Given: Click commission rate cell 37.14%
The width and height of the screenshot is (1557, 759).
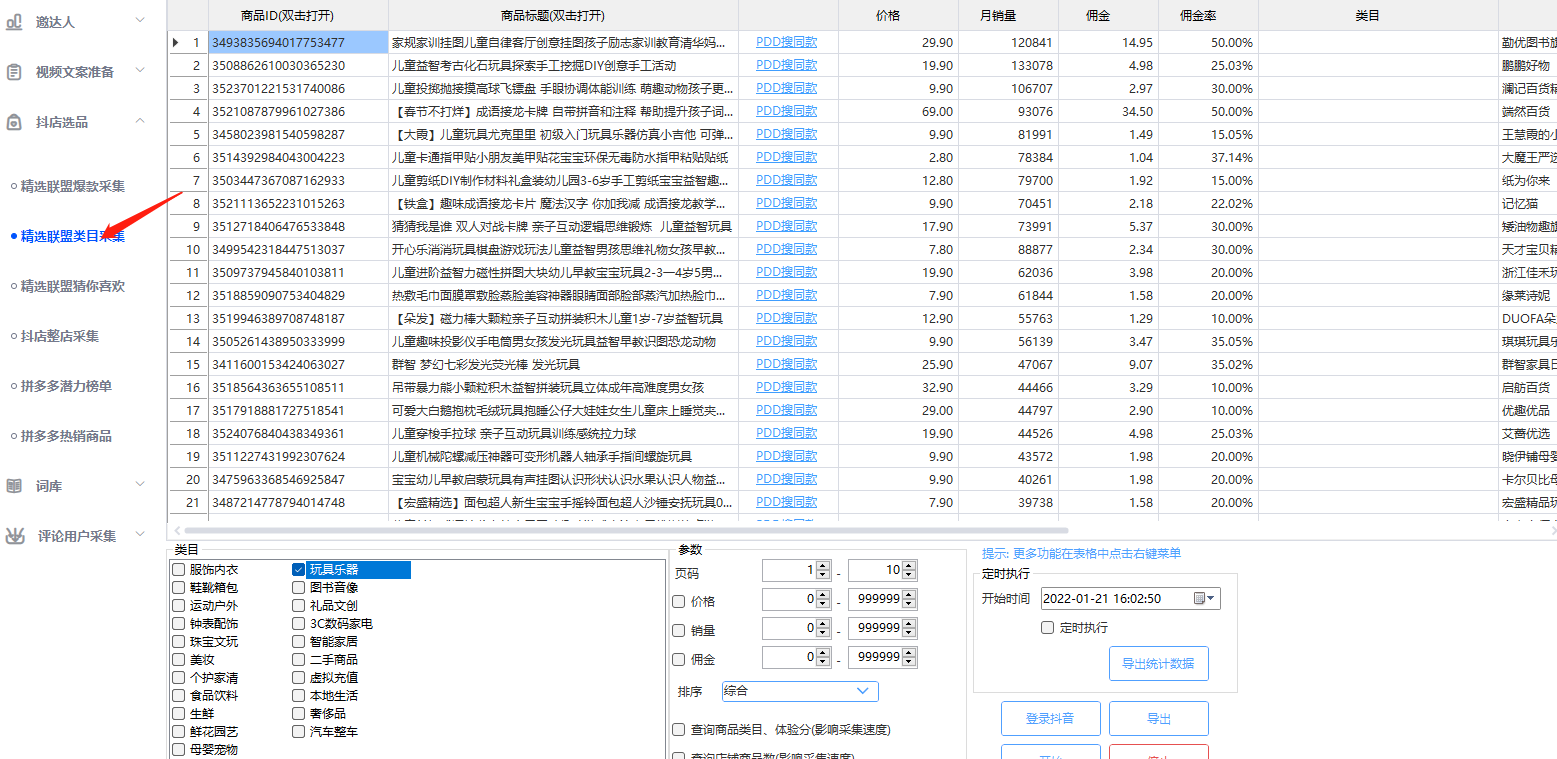Looking at the screenshot, I should click(1208, 157).
